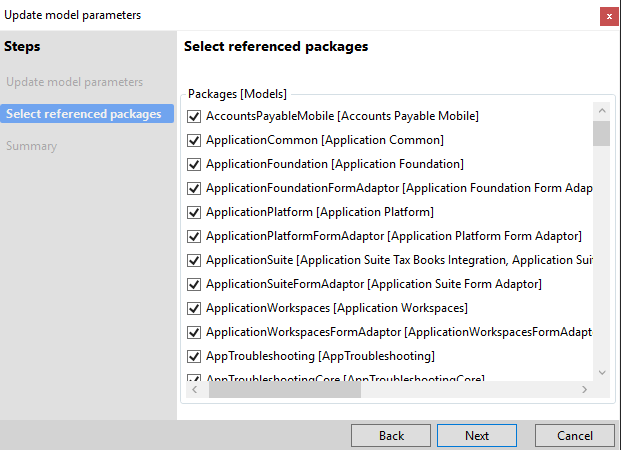Image resolution: width=621 pixels, height=450 pixels.
Task: Toggle the ApplicationCommon package checkbox
Action: point(194,141)
